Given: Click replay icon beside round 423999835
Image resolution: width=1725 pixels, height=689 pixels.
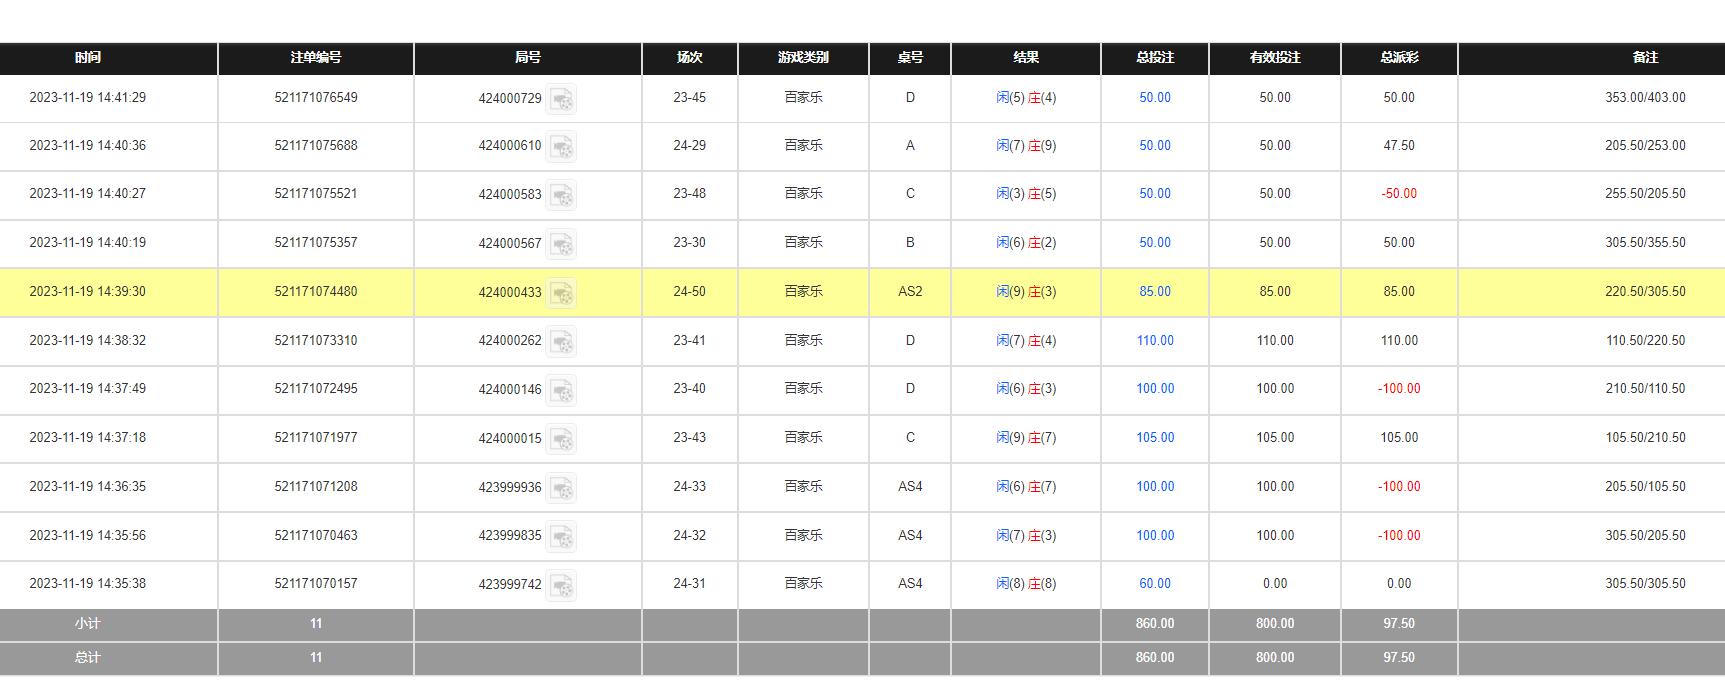Looking at the screenshot, I should tap(562, 536).
